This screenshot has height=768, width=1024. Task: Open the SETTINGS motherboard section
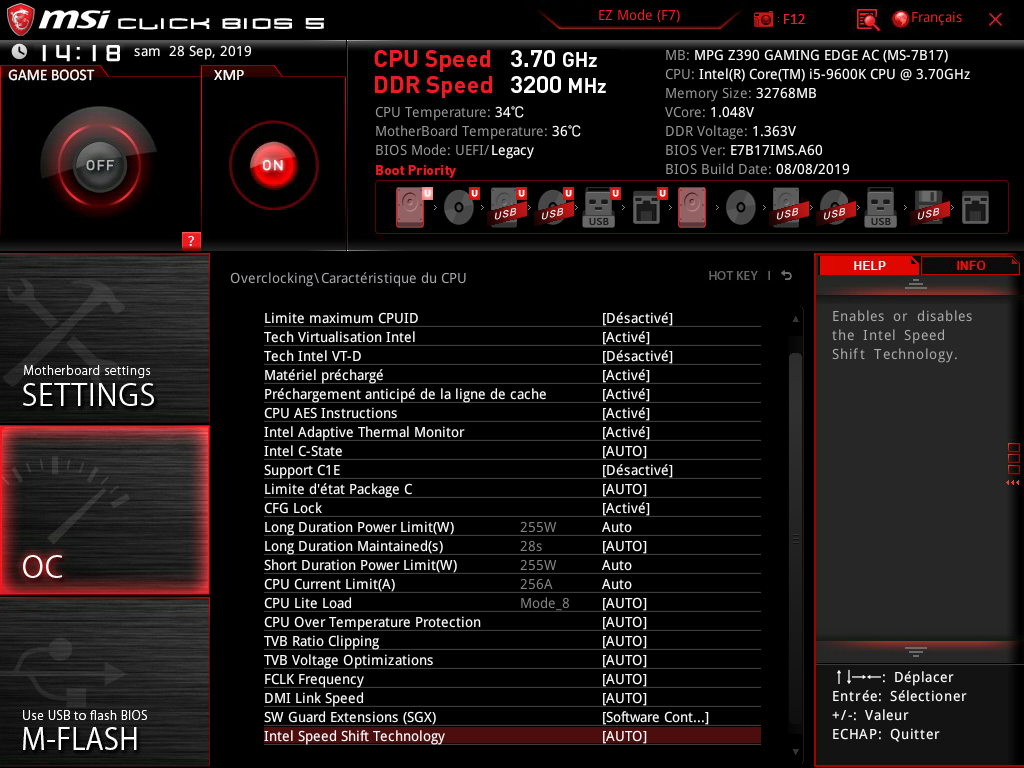pyautogui.click(x=104, y=338)
